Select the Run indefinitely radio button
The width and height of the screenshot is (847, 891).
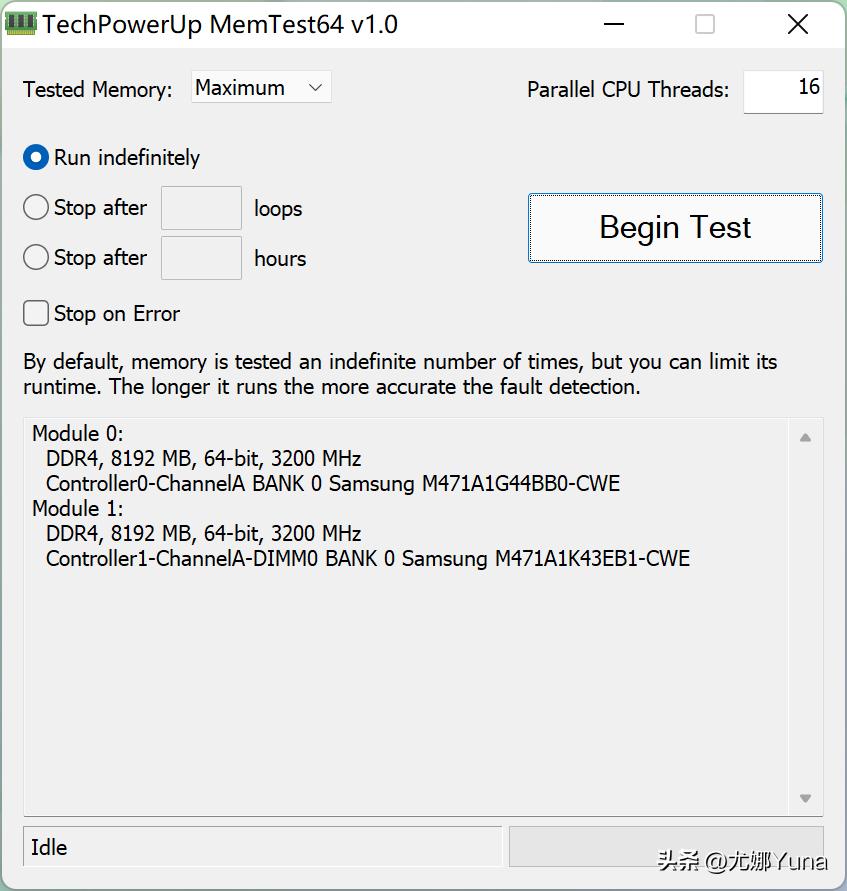[x=35, y=157]
